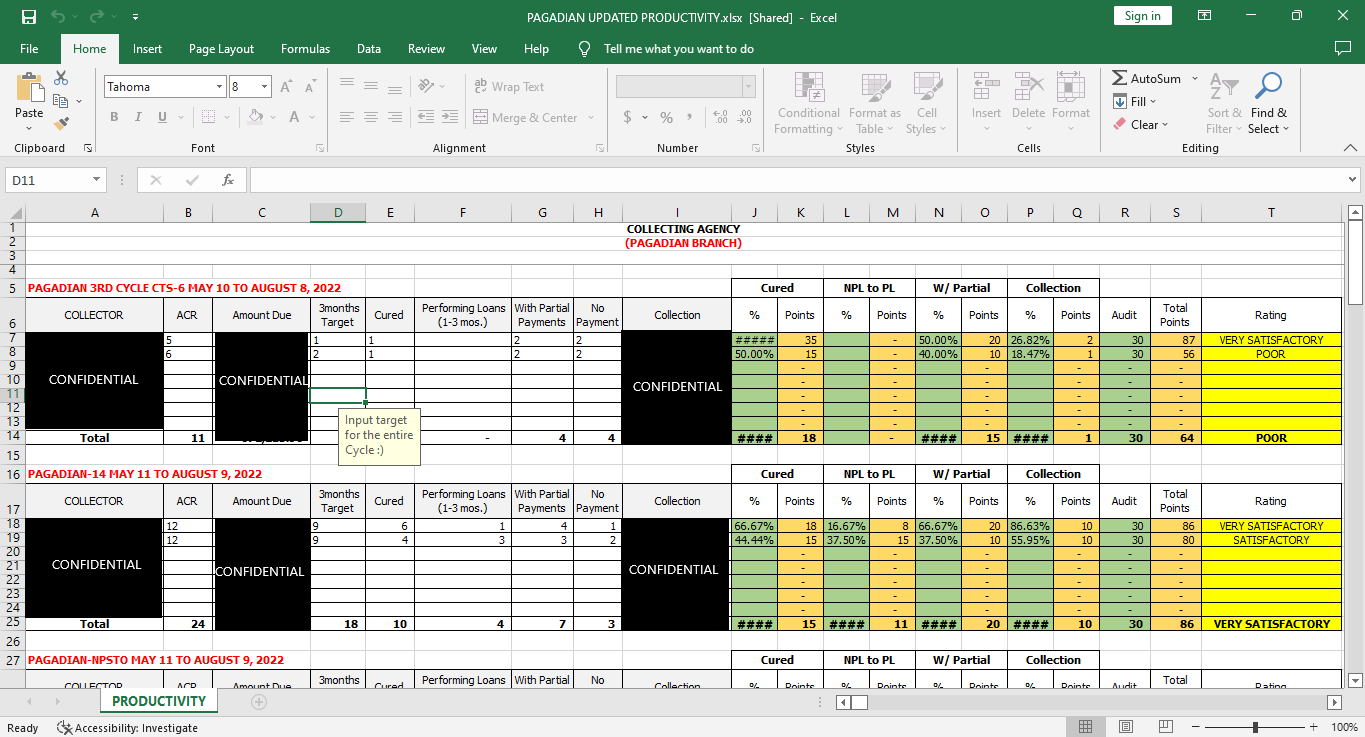Image resolution: width=1365 pixels, height=737 pixels.
Task: Open the font size dropdown
Action: [x=265, y=87]
